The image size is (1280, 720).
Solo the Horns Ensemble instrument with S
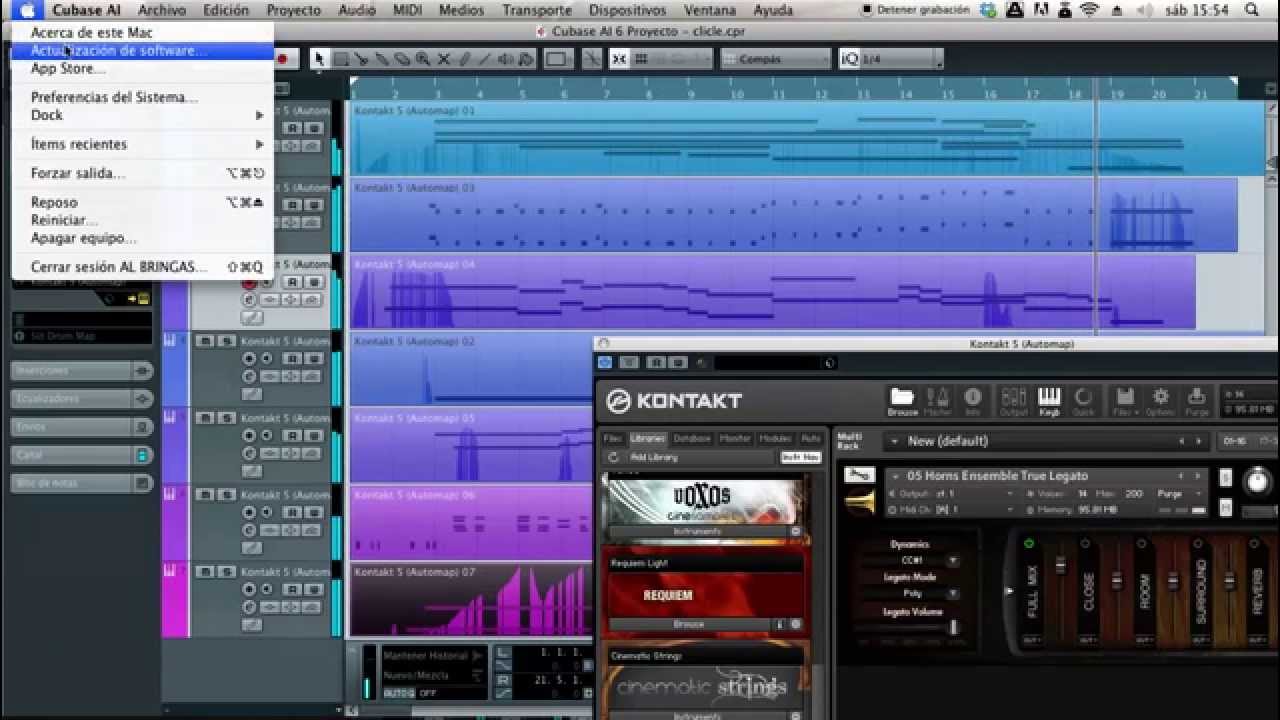[x=1226, y=478]
